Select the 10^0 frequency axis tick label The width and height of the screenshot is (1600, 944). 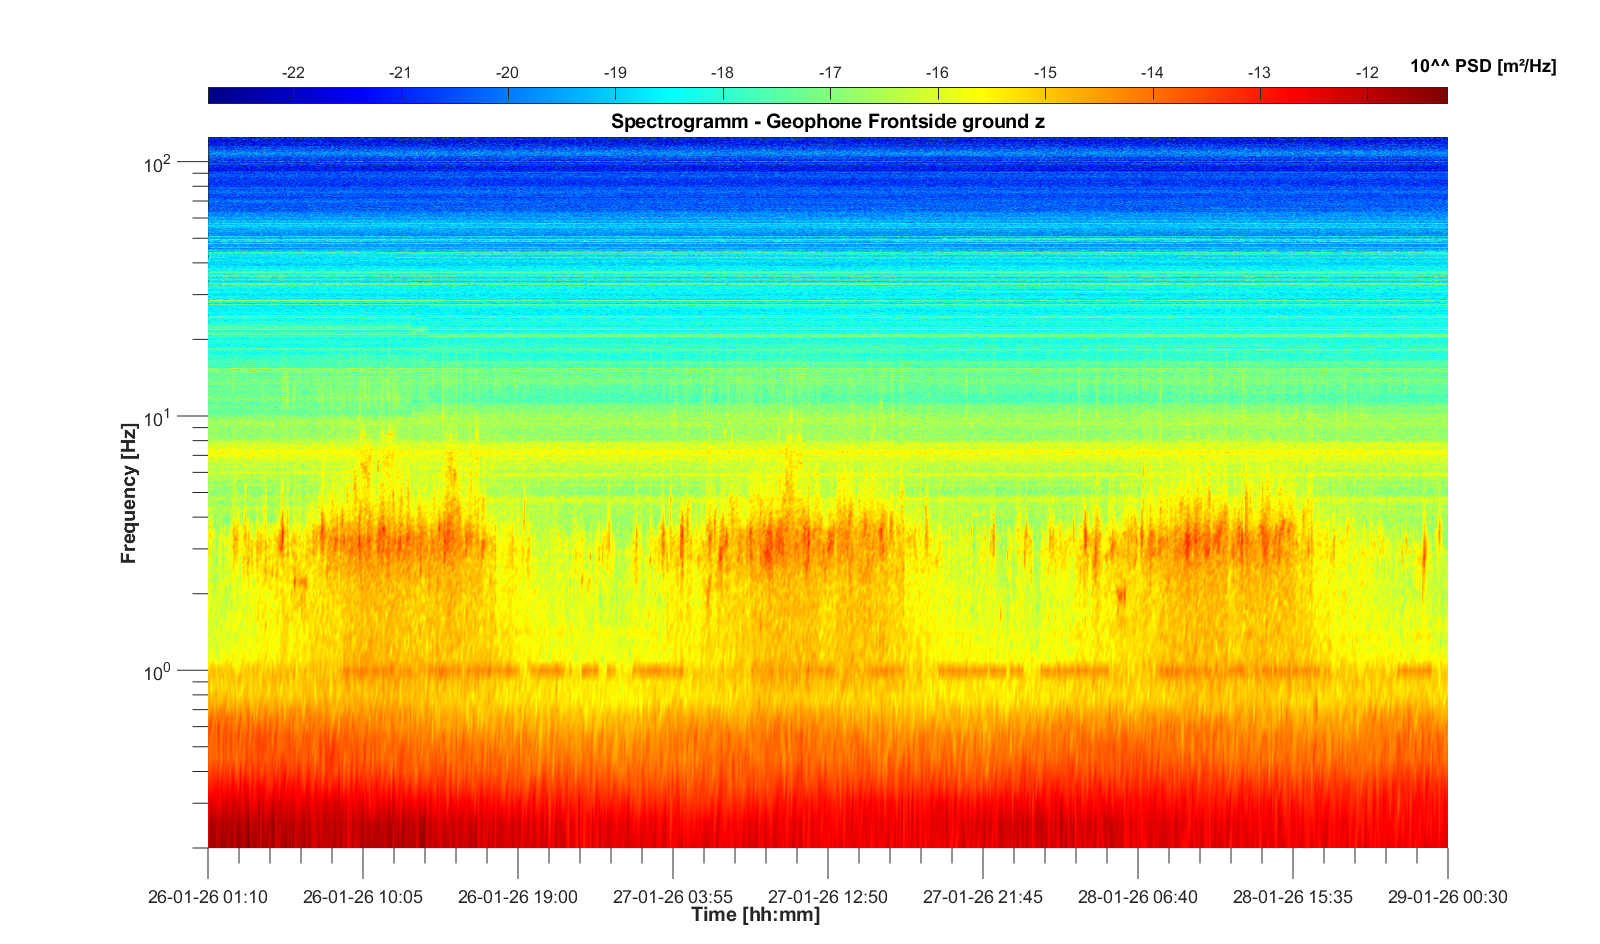tap(158, 671)
